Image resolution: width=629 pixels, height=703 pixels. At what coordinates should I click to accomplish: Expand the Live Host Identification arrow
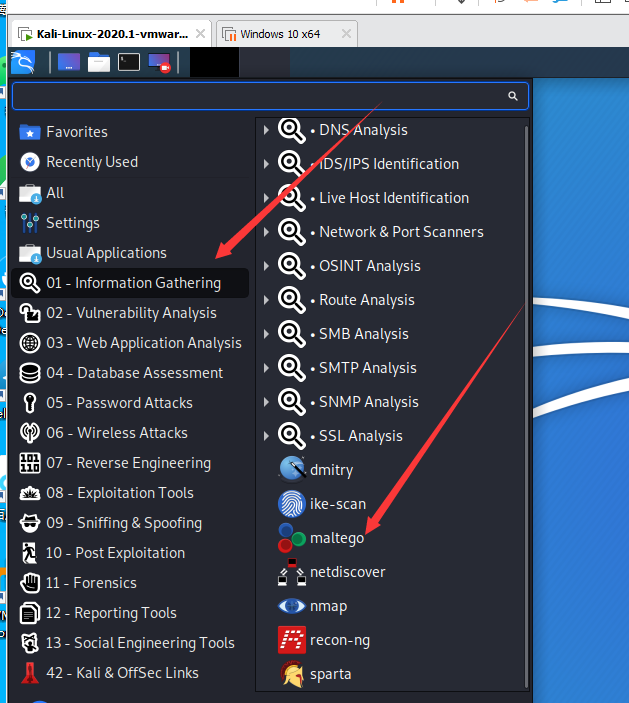[x=266, y=198]
